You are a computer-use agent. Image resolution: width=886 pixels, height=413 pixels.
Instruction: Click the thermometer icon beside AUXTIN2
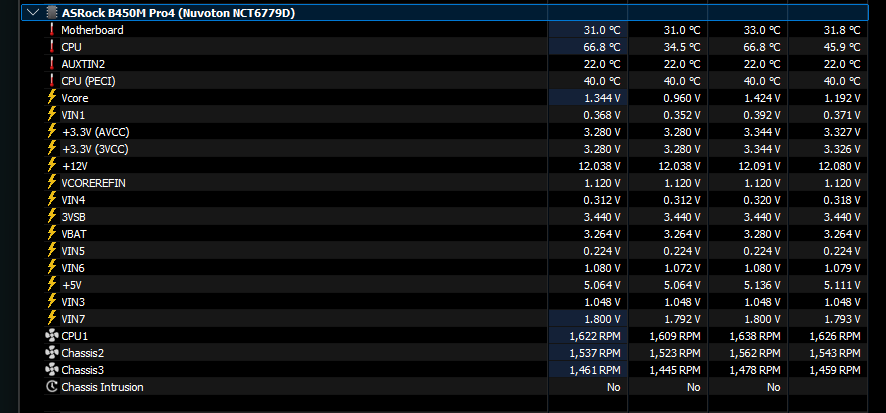pos(52,64)
